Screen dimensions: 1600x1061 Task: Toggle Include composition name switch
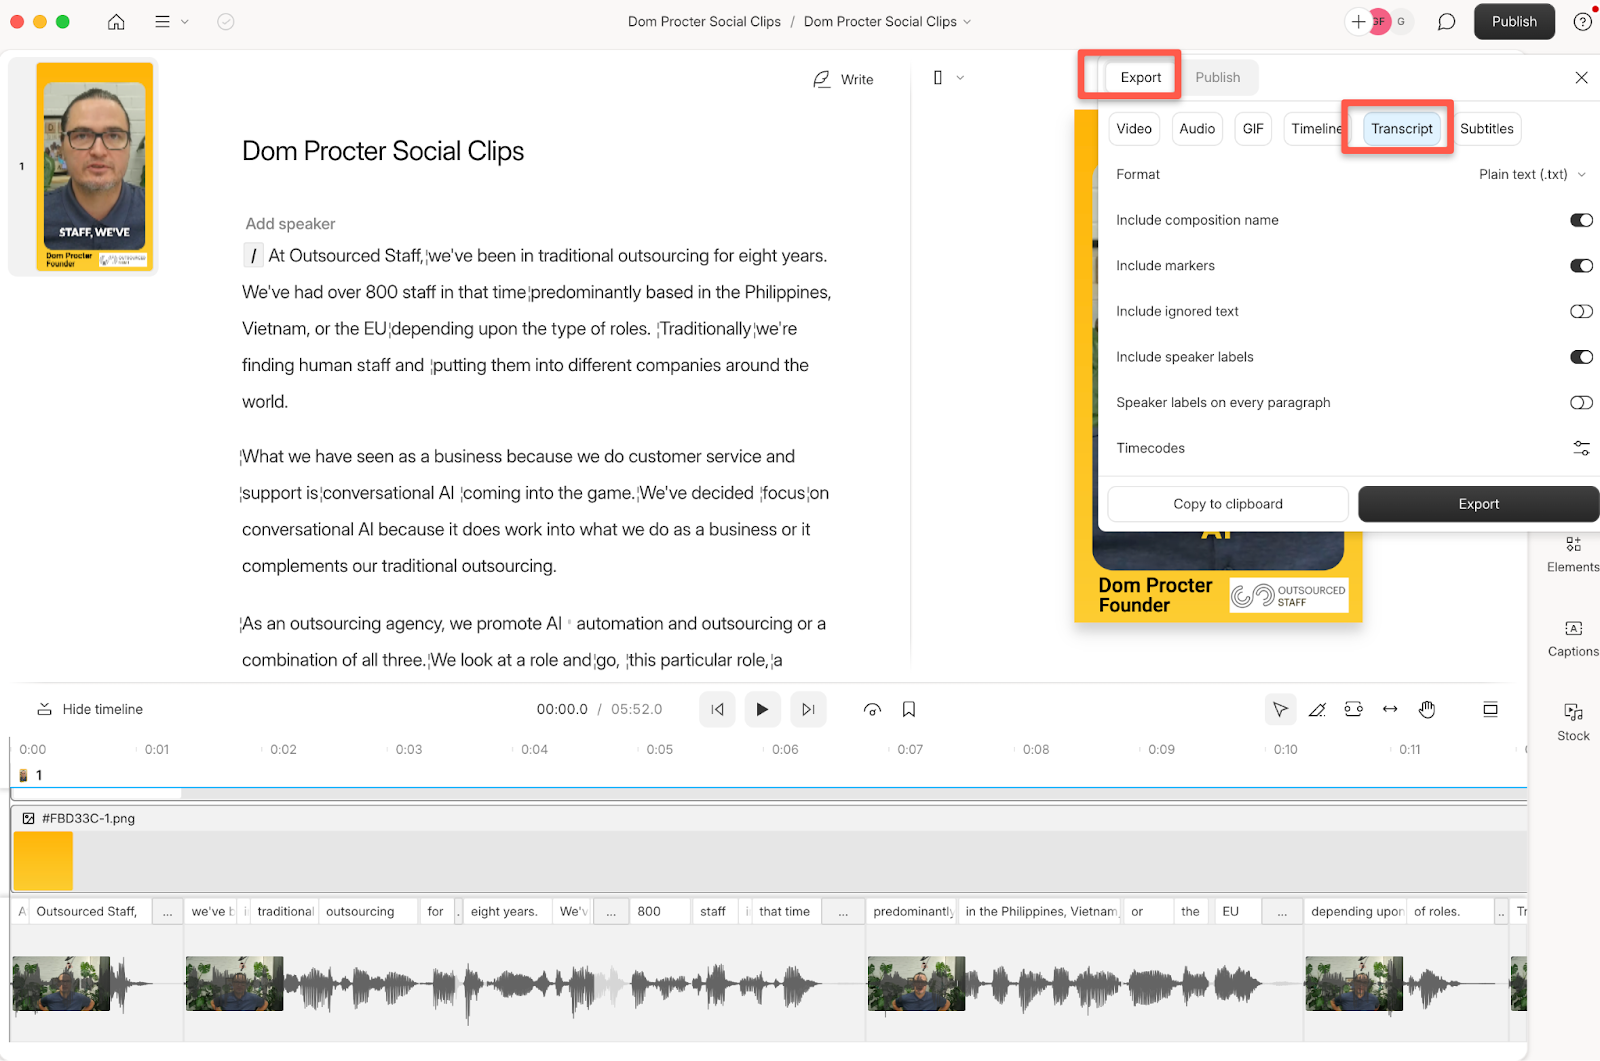pos(1581,220)
